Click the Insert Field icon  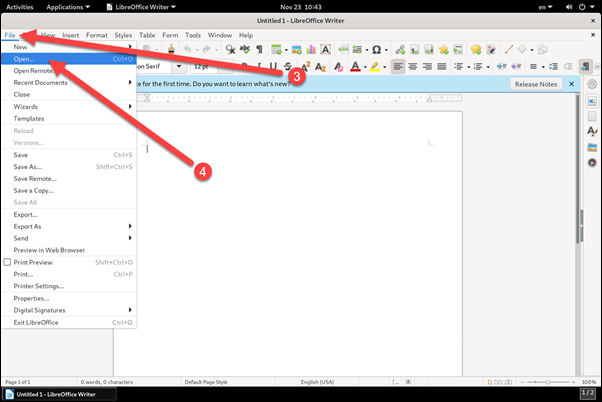pos(357,49)
